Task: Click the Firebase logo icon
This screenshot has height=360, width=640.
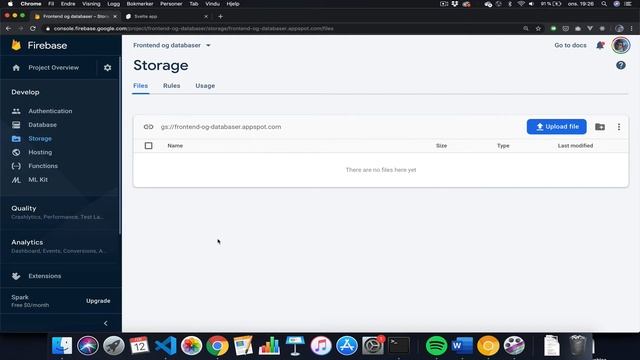Action: tap(16, 45)
